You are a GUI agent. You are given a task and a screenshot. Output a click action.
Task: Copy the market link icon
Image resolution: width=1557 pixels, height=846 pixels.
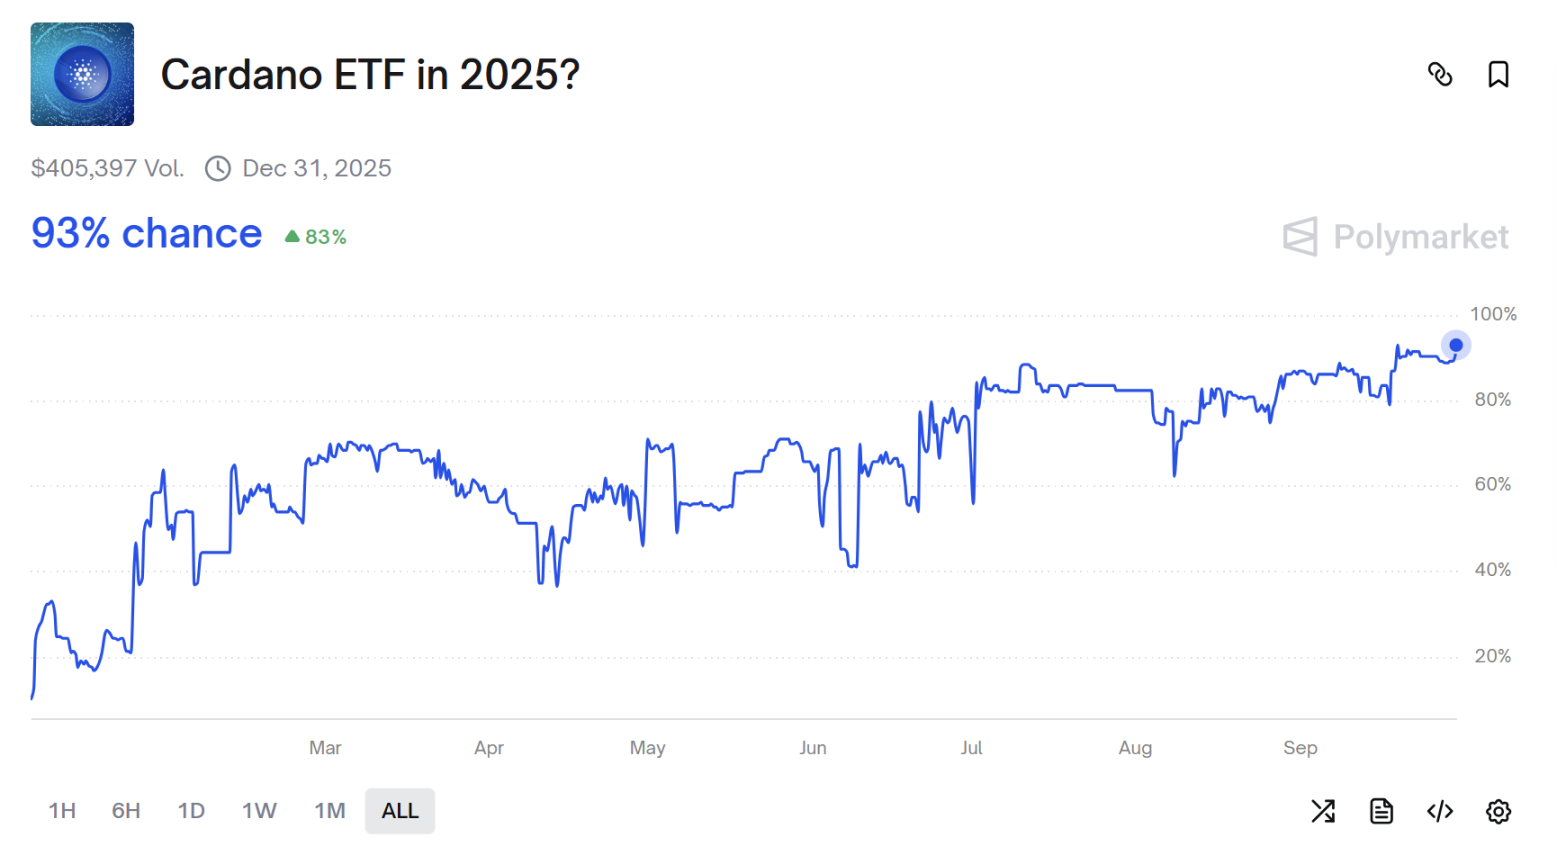[x=1441, y=74]
